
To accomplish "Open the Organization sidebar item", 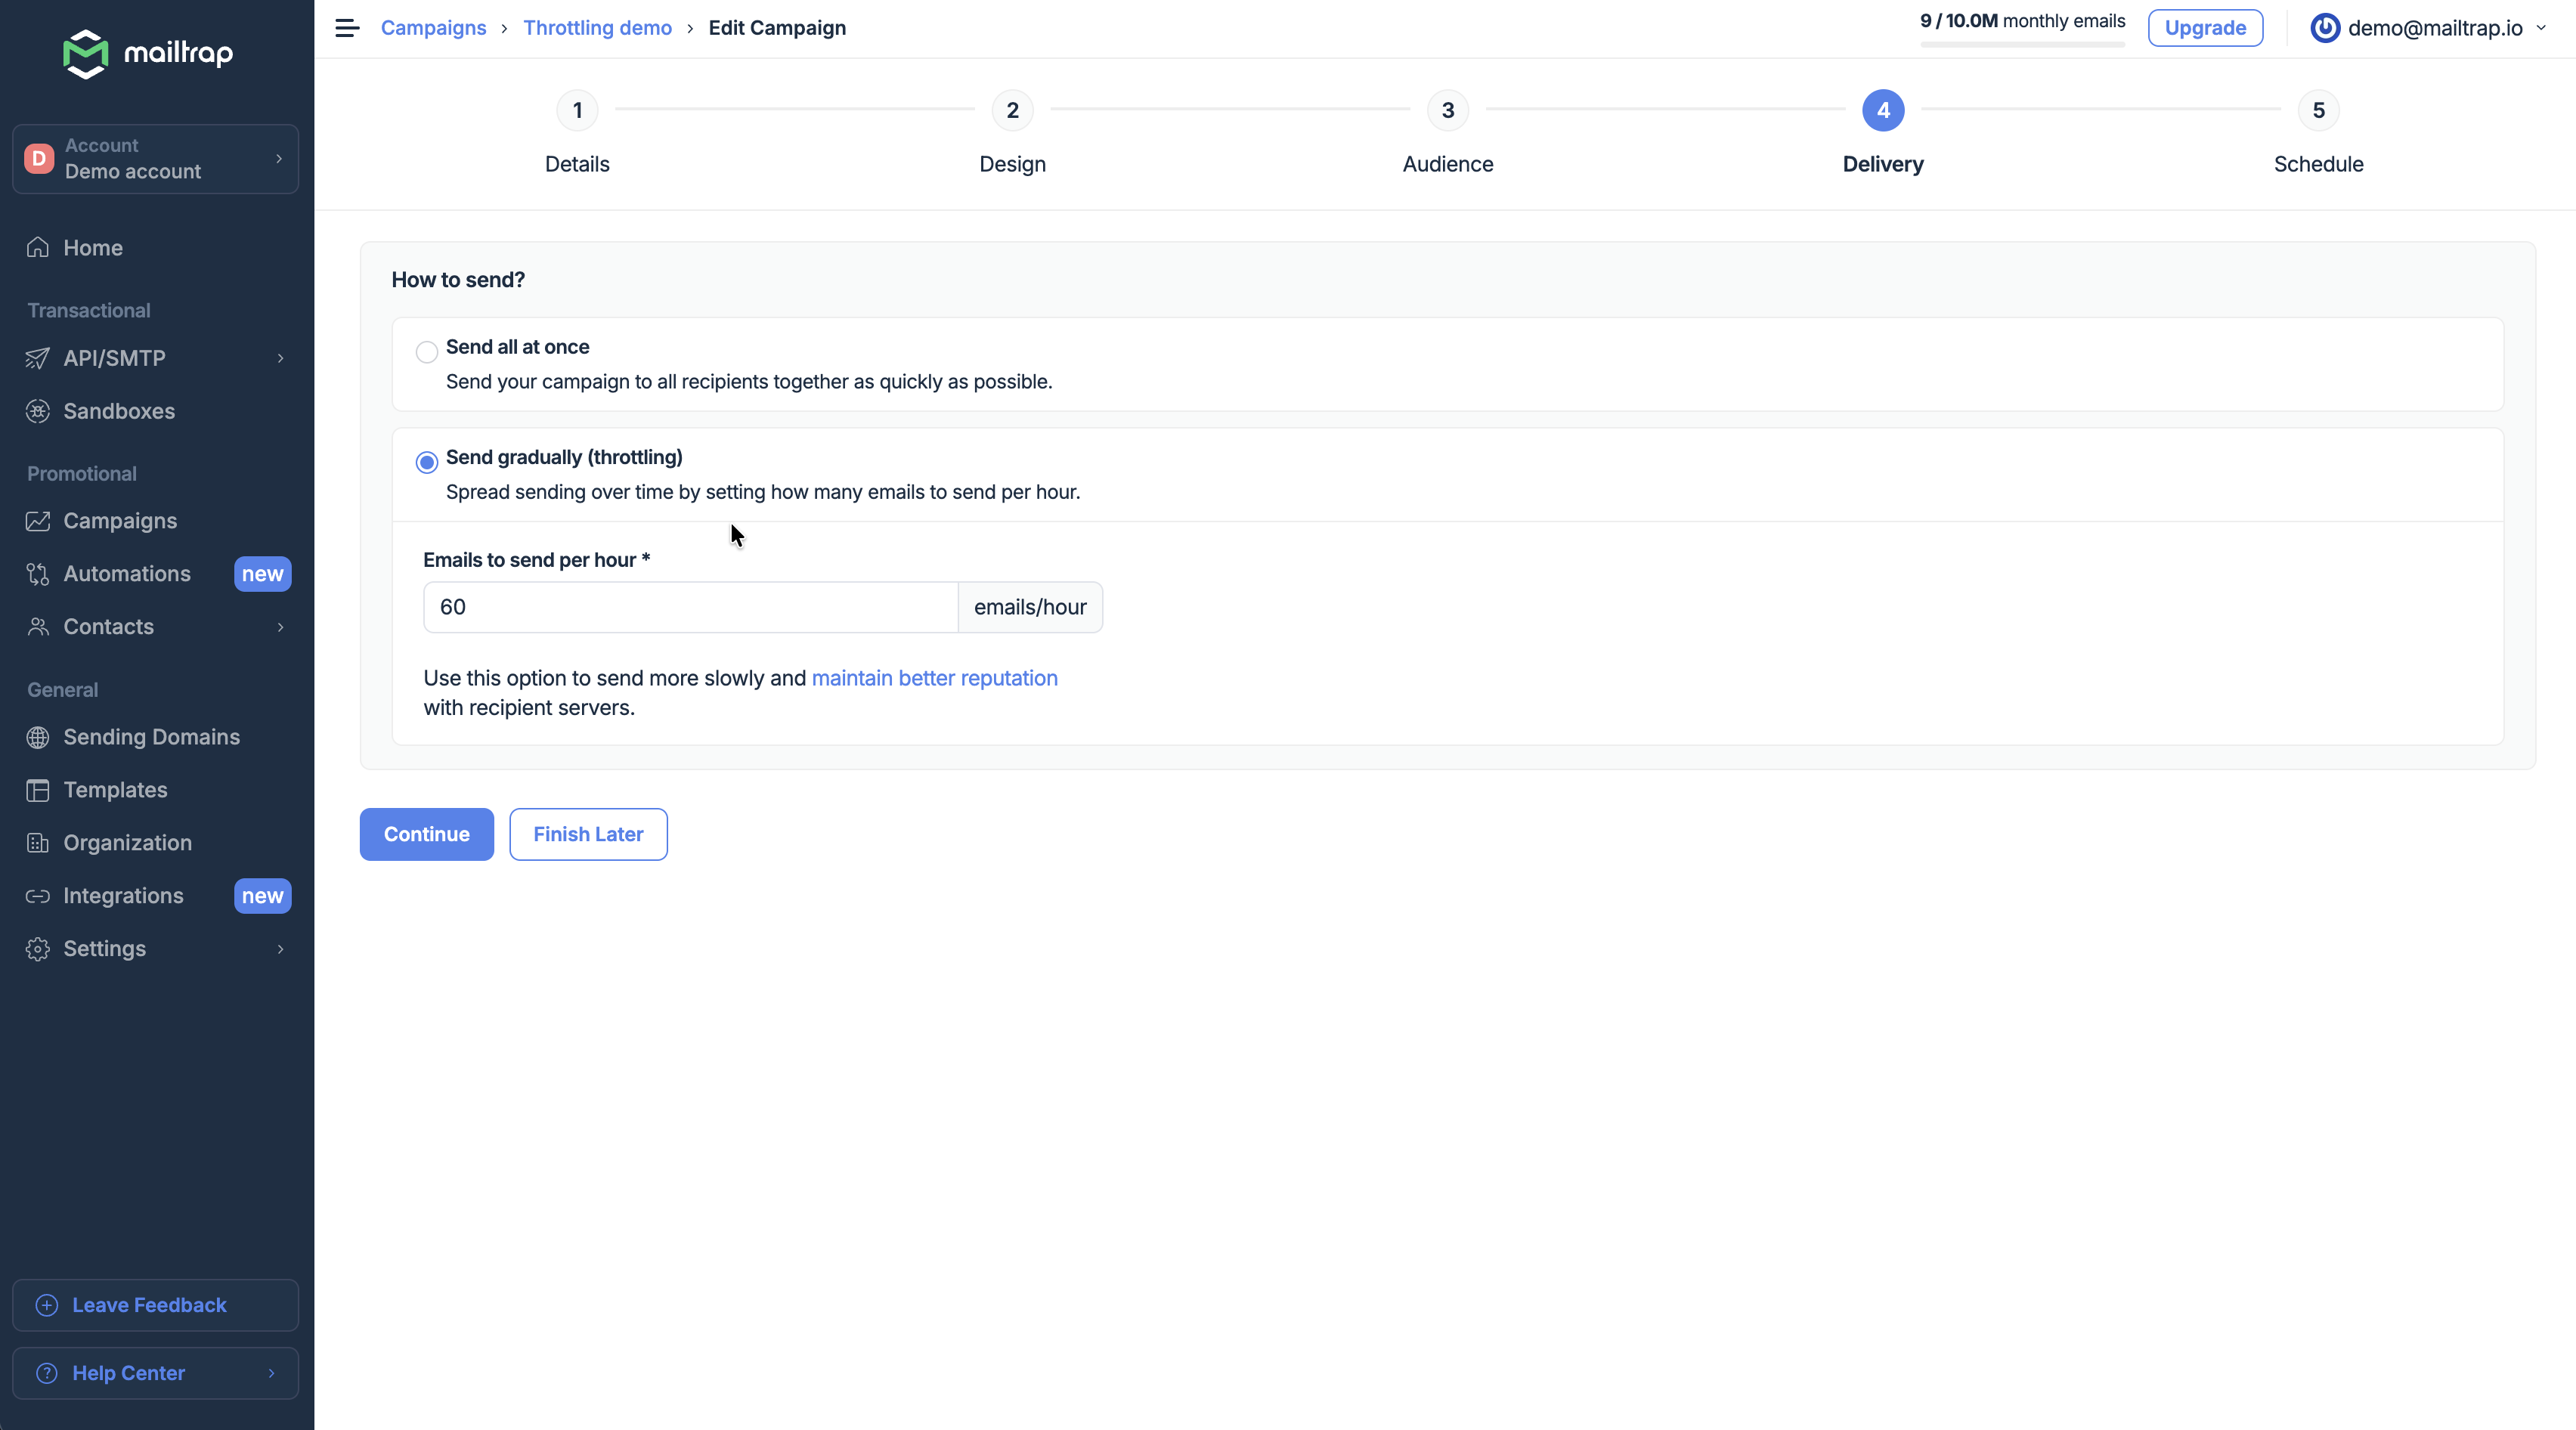I will pos(126,843).
